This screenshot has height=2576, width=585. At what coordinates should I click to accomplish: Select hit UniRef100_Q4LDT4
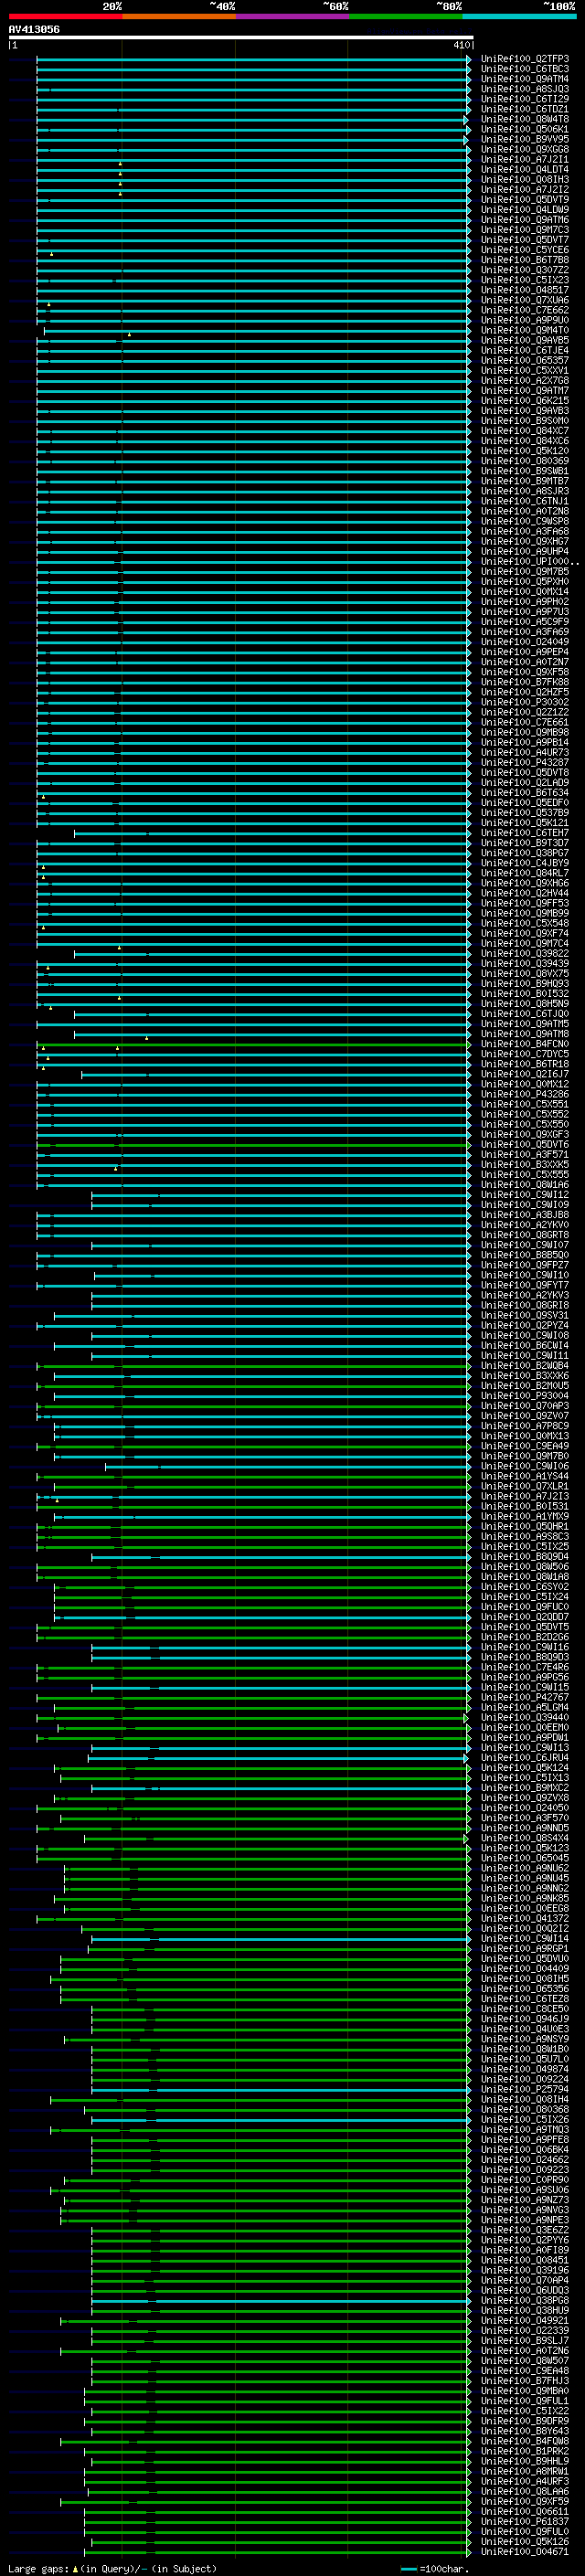pos(525,169)
